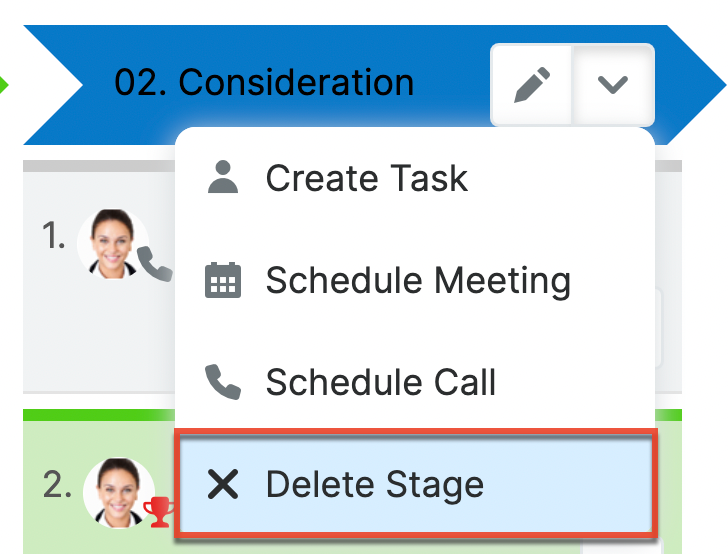The height and width of the screenshot is (554, 728).
Task: Click the phone icon beside Schedule Call
Action: [x=221, y=382]
